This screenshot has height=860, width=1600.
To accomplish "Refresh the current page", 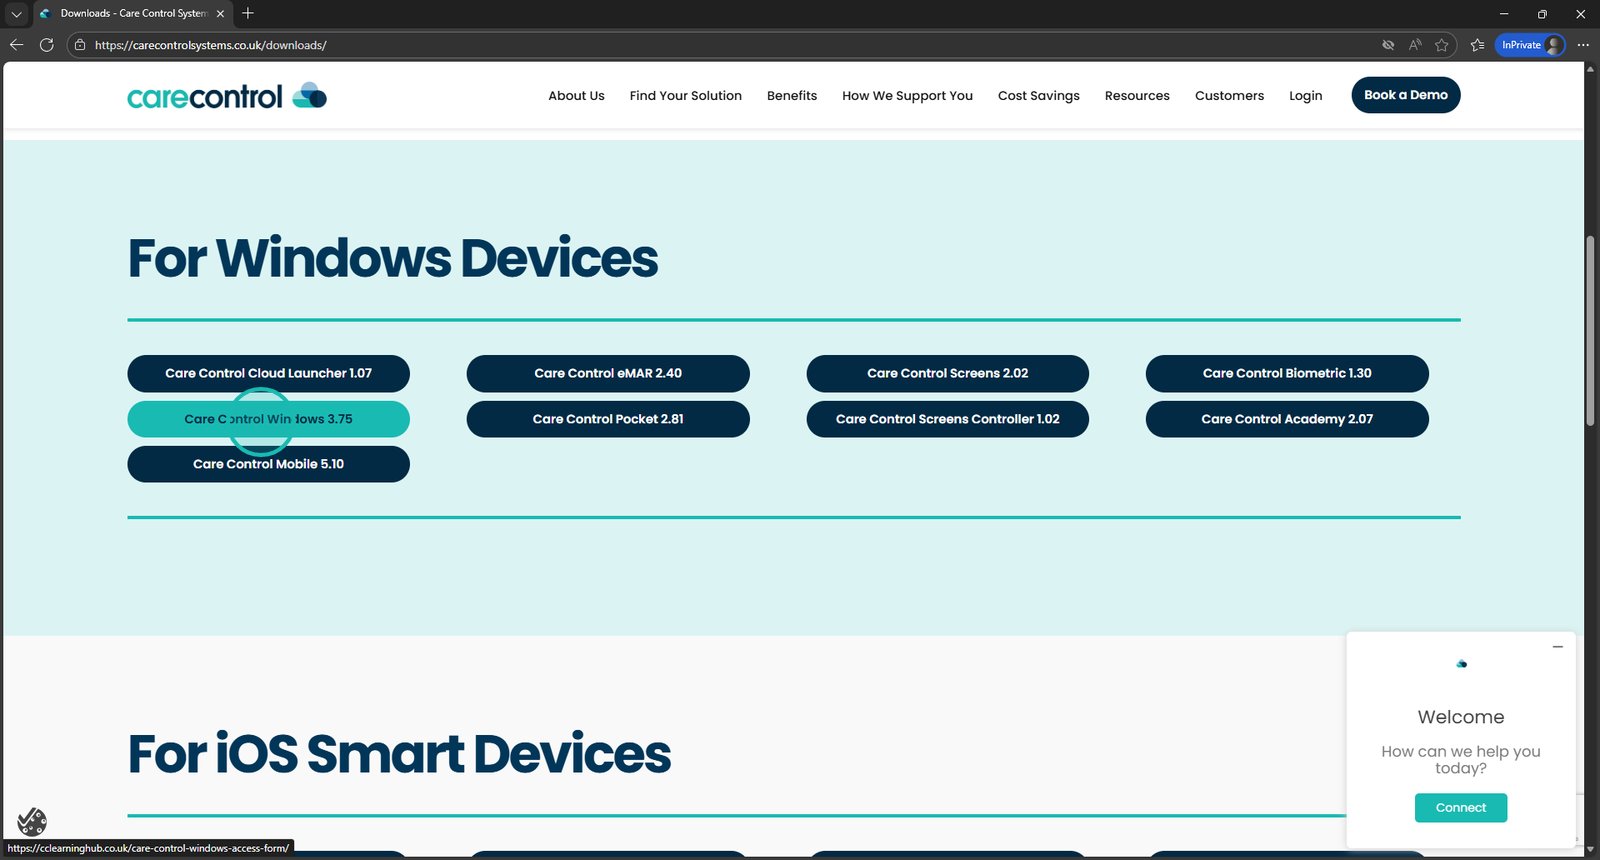I will tap(46, 45).
